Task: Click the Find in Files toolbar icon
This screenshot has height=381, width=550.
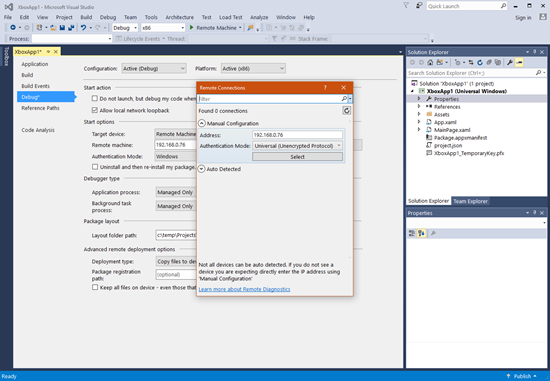Action: click(250, 27)
